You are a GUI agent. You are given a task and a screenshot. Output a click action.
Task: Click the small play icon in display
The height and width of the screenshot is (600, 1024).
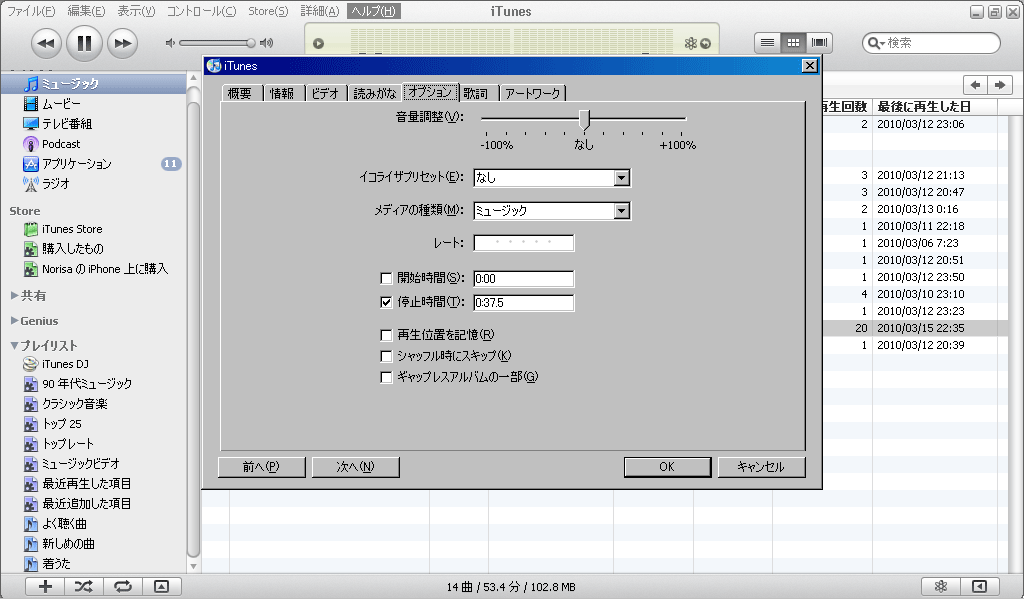pyautogui.click(x=318, y=44)
